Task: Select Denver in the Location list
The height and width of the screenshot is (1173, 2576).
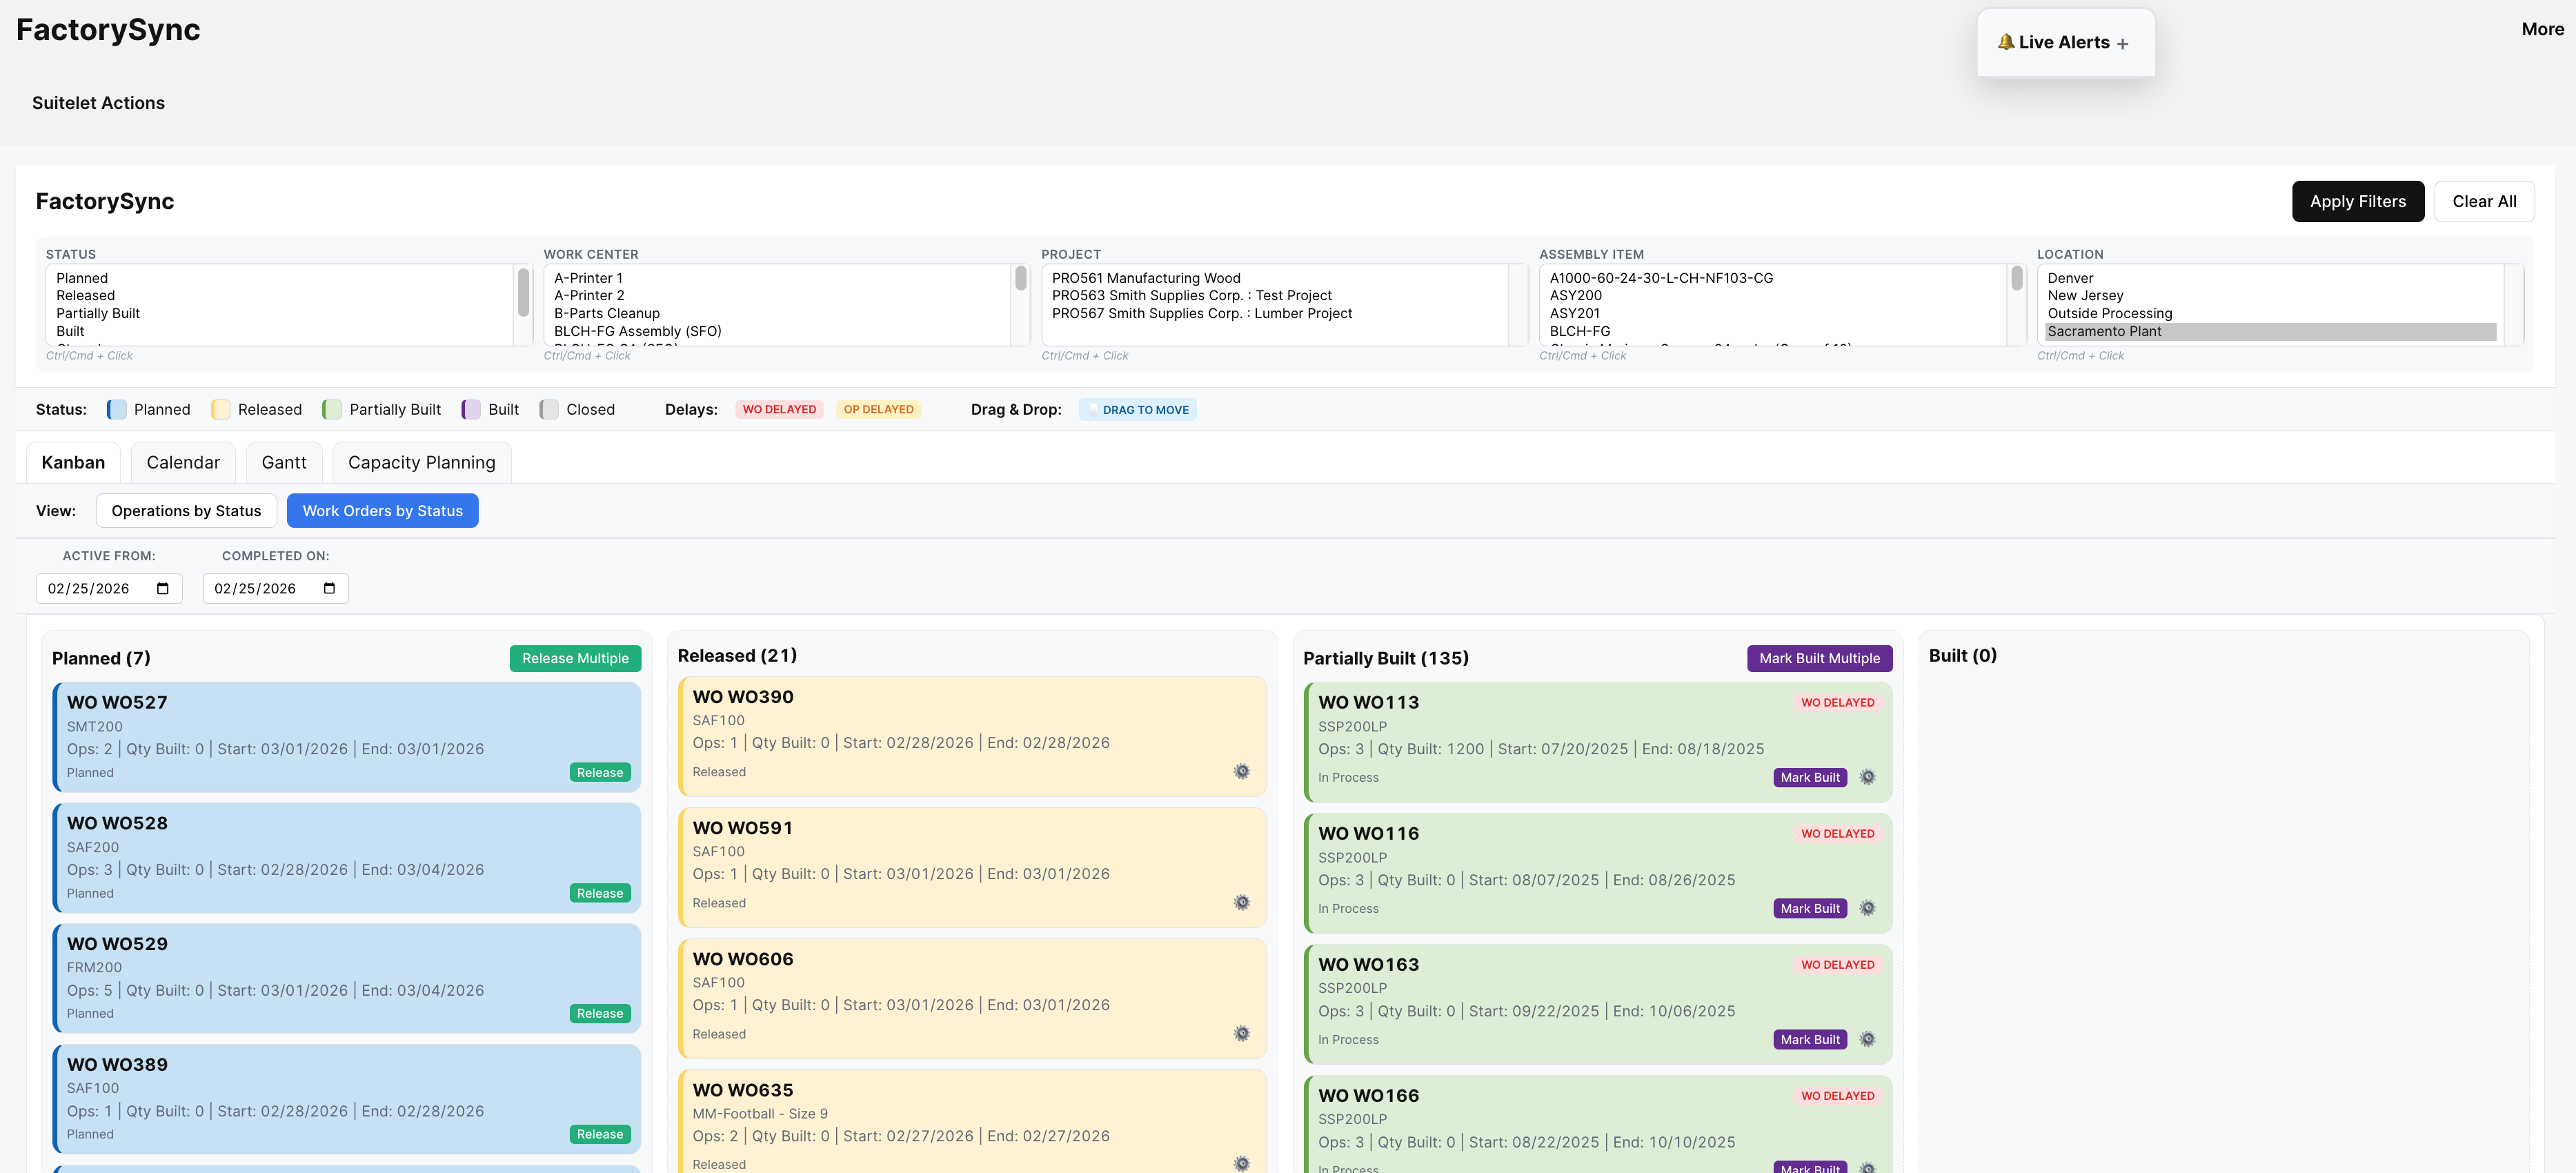Action: pos(2070,278)
